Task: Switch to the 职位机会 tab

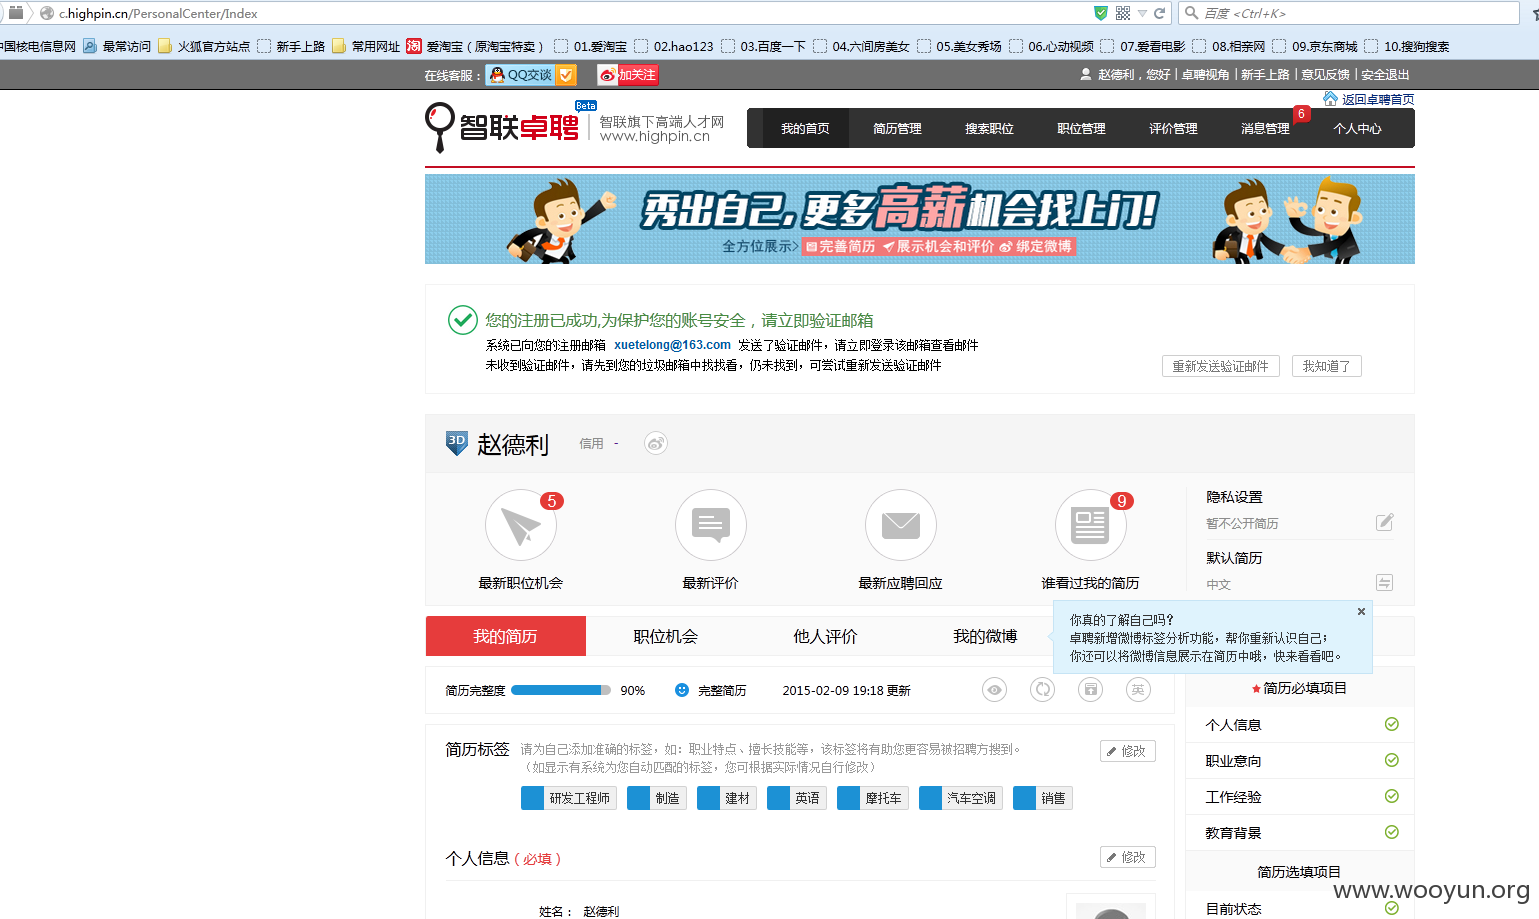Action: click(x=666, y=636)
